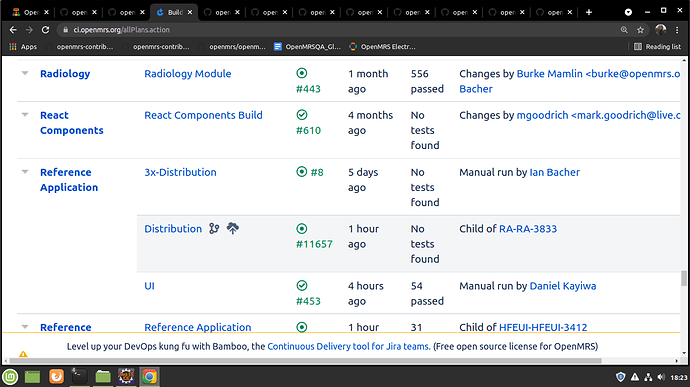Click the UI #453 success status icon

coord(302,286)
